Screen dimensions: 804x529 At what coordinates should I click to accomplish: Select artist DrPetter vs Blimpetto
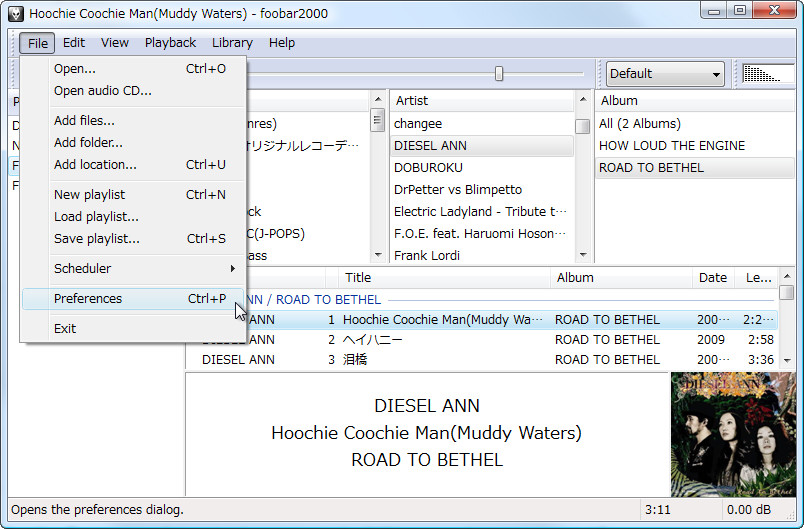pos(481,190)
